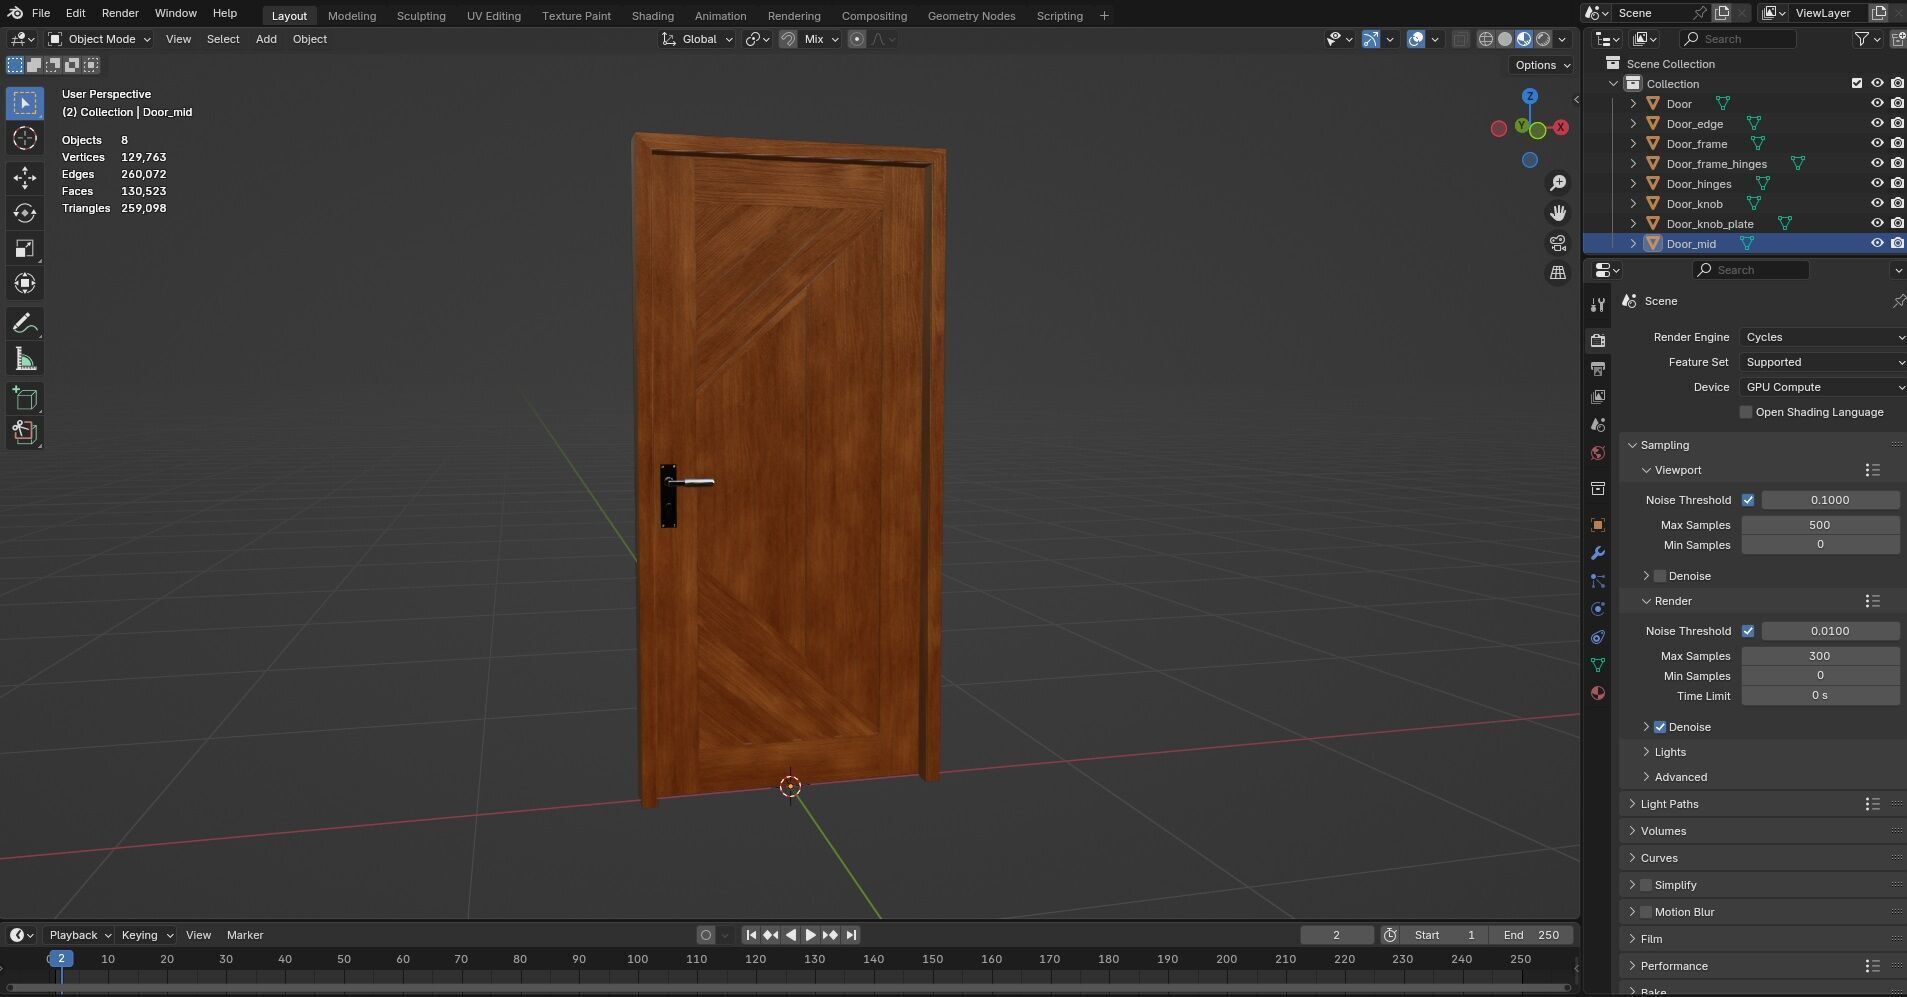The width and height of the screenshot is (1907, 997).
Task: Open the Render properties tab
Action: point(1598,341)
